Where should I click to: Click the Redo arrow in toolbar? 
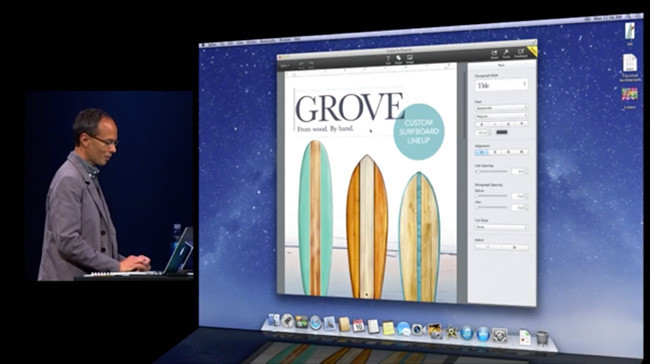310,64
